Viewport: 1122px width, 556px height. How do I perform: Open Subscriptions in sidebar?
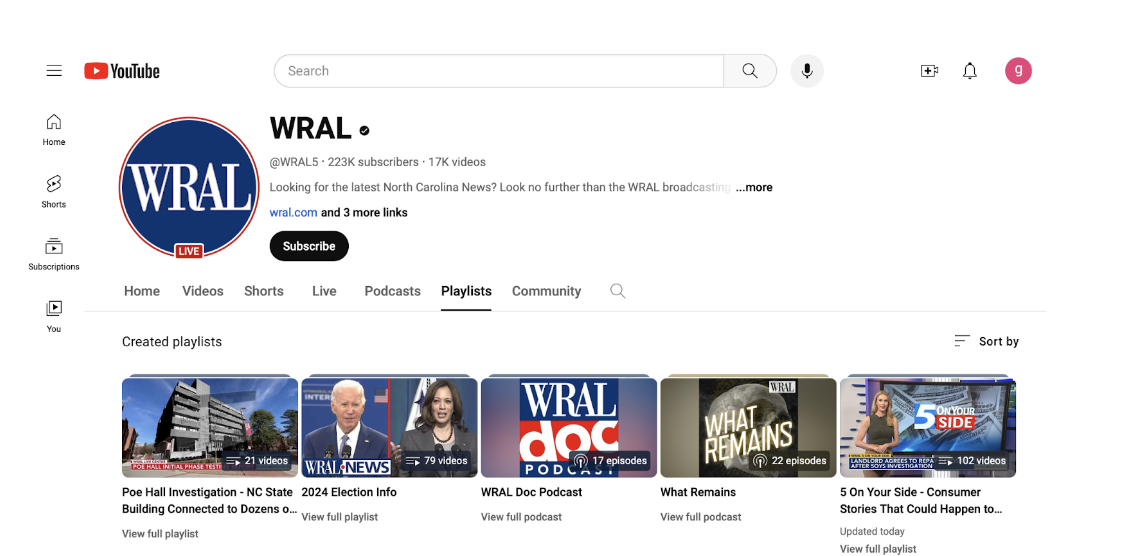tap(54, 254)
